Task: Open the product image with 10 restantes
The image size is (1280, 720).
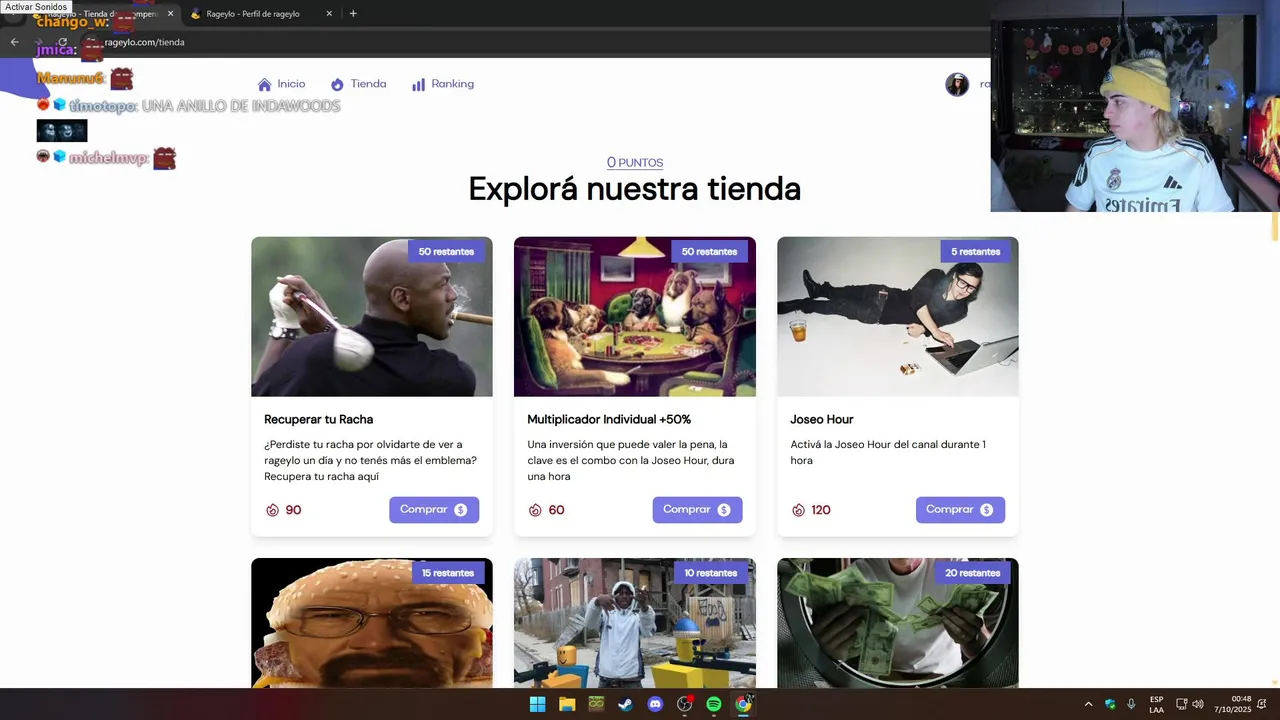Action: [635, 623]
